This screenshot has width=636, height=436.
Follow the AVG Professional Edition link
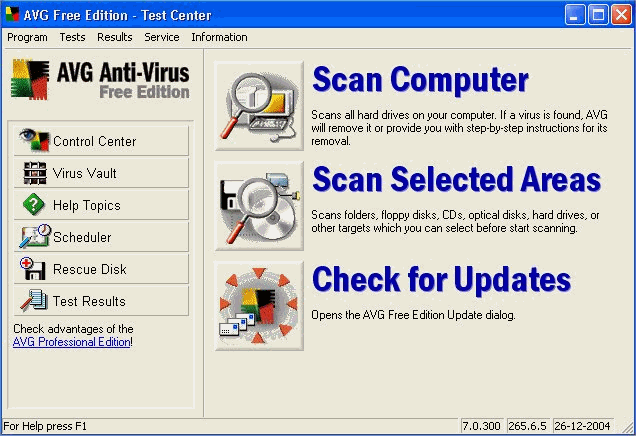pyautogui.click(x=71, y=342)
